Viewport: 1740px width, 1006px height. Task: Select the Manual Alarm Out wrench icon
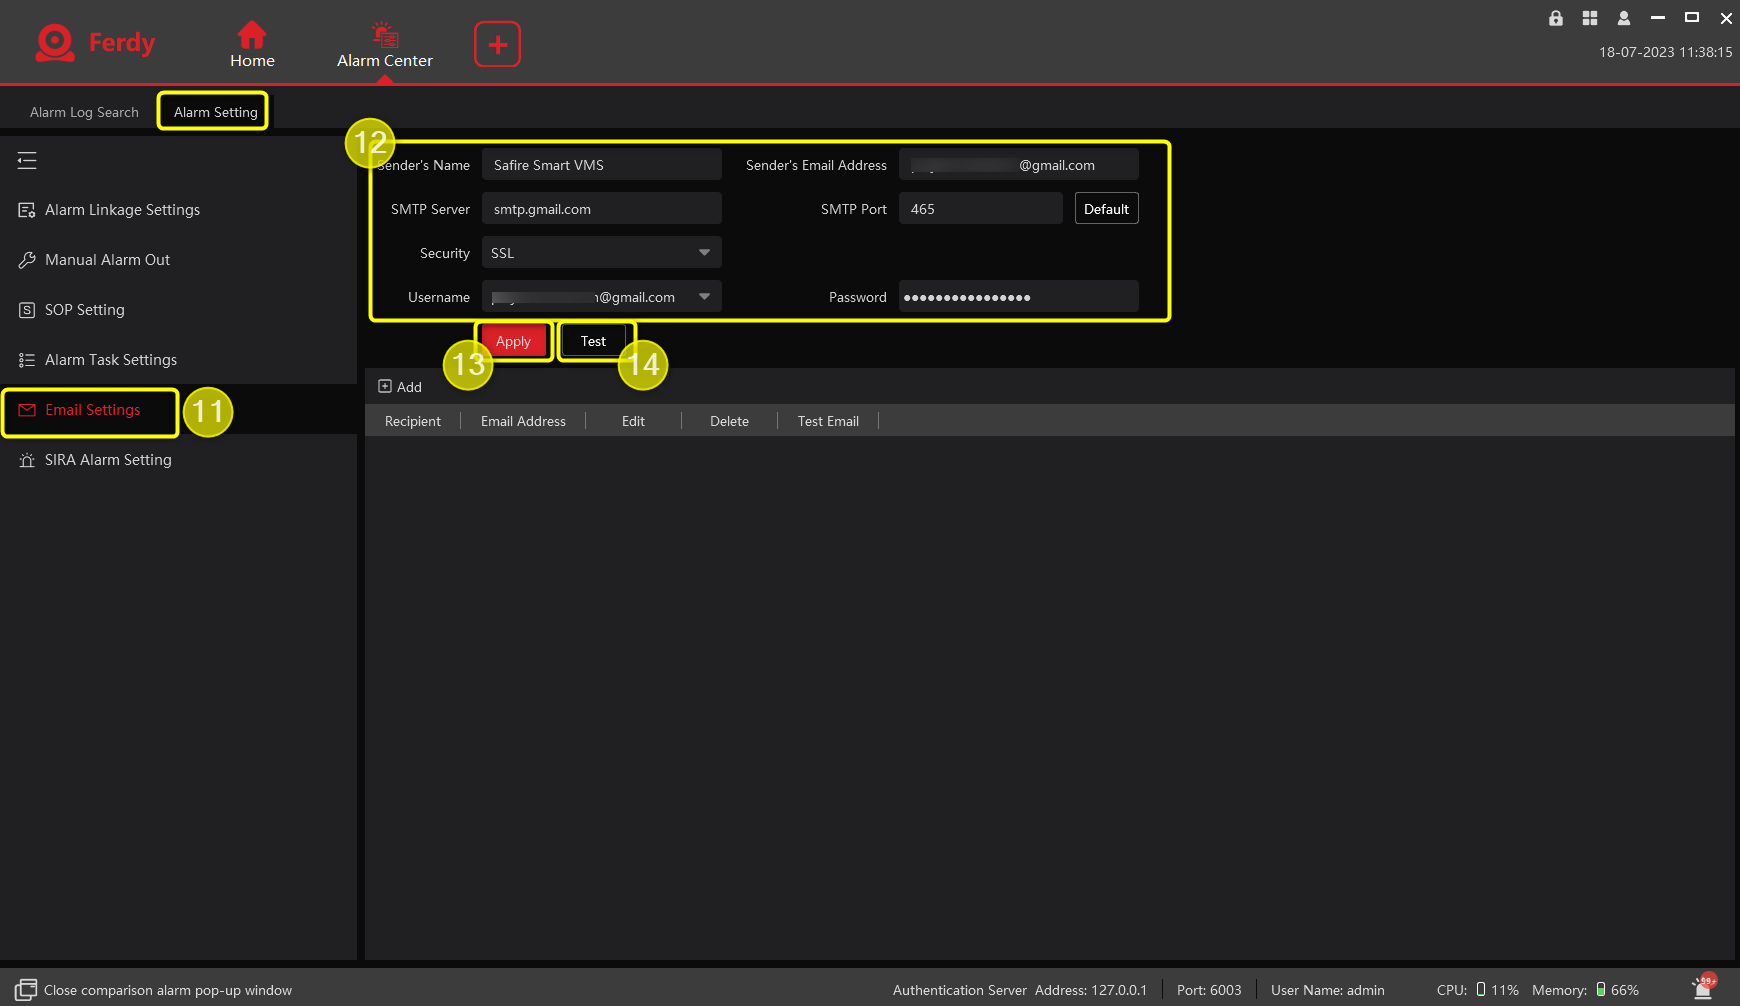pyautogui.click(x=28, y=259)
